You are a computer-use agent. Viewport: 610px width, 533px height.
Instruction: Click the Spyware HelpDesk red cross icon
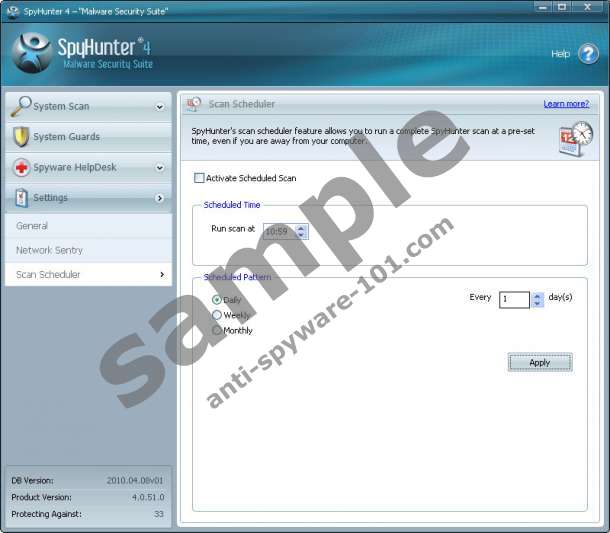[20, 168]
